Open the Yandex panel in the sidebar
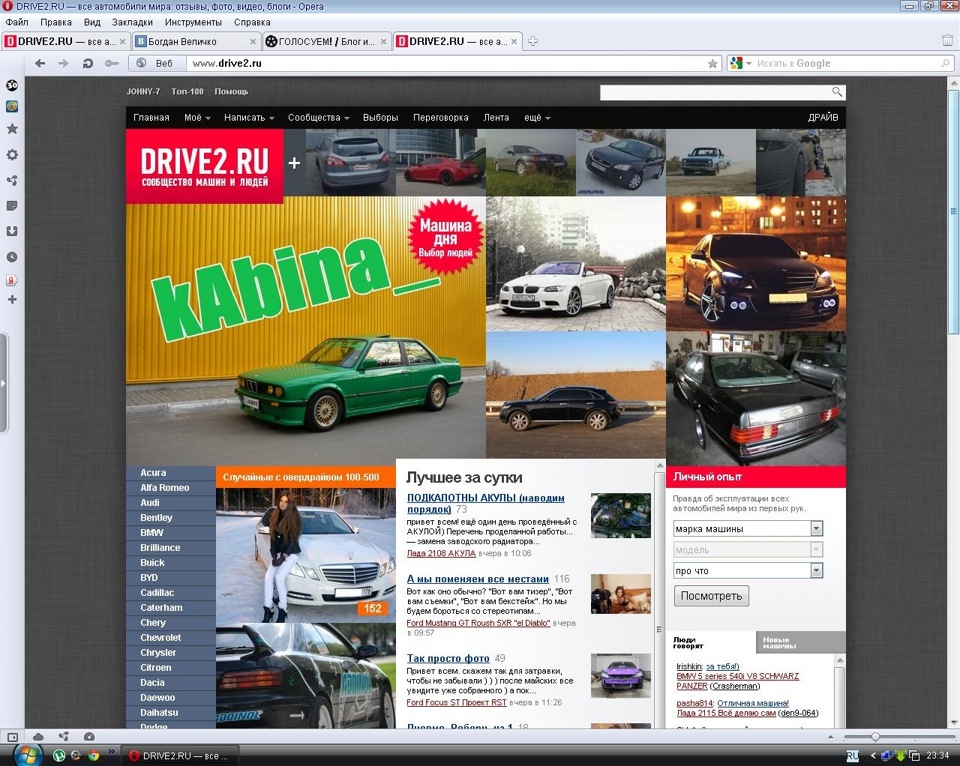Viewport: 960px width, 766px height. [x=12, y=280]
